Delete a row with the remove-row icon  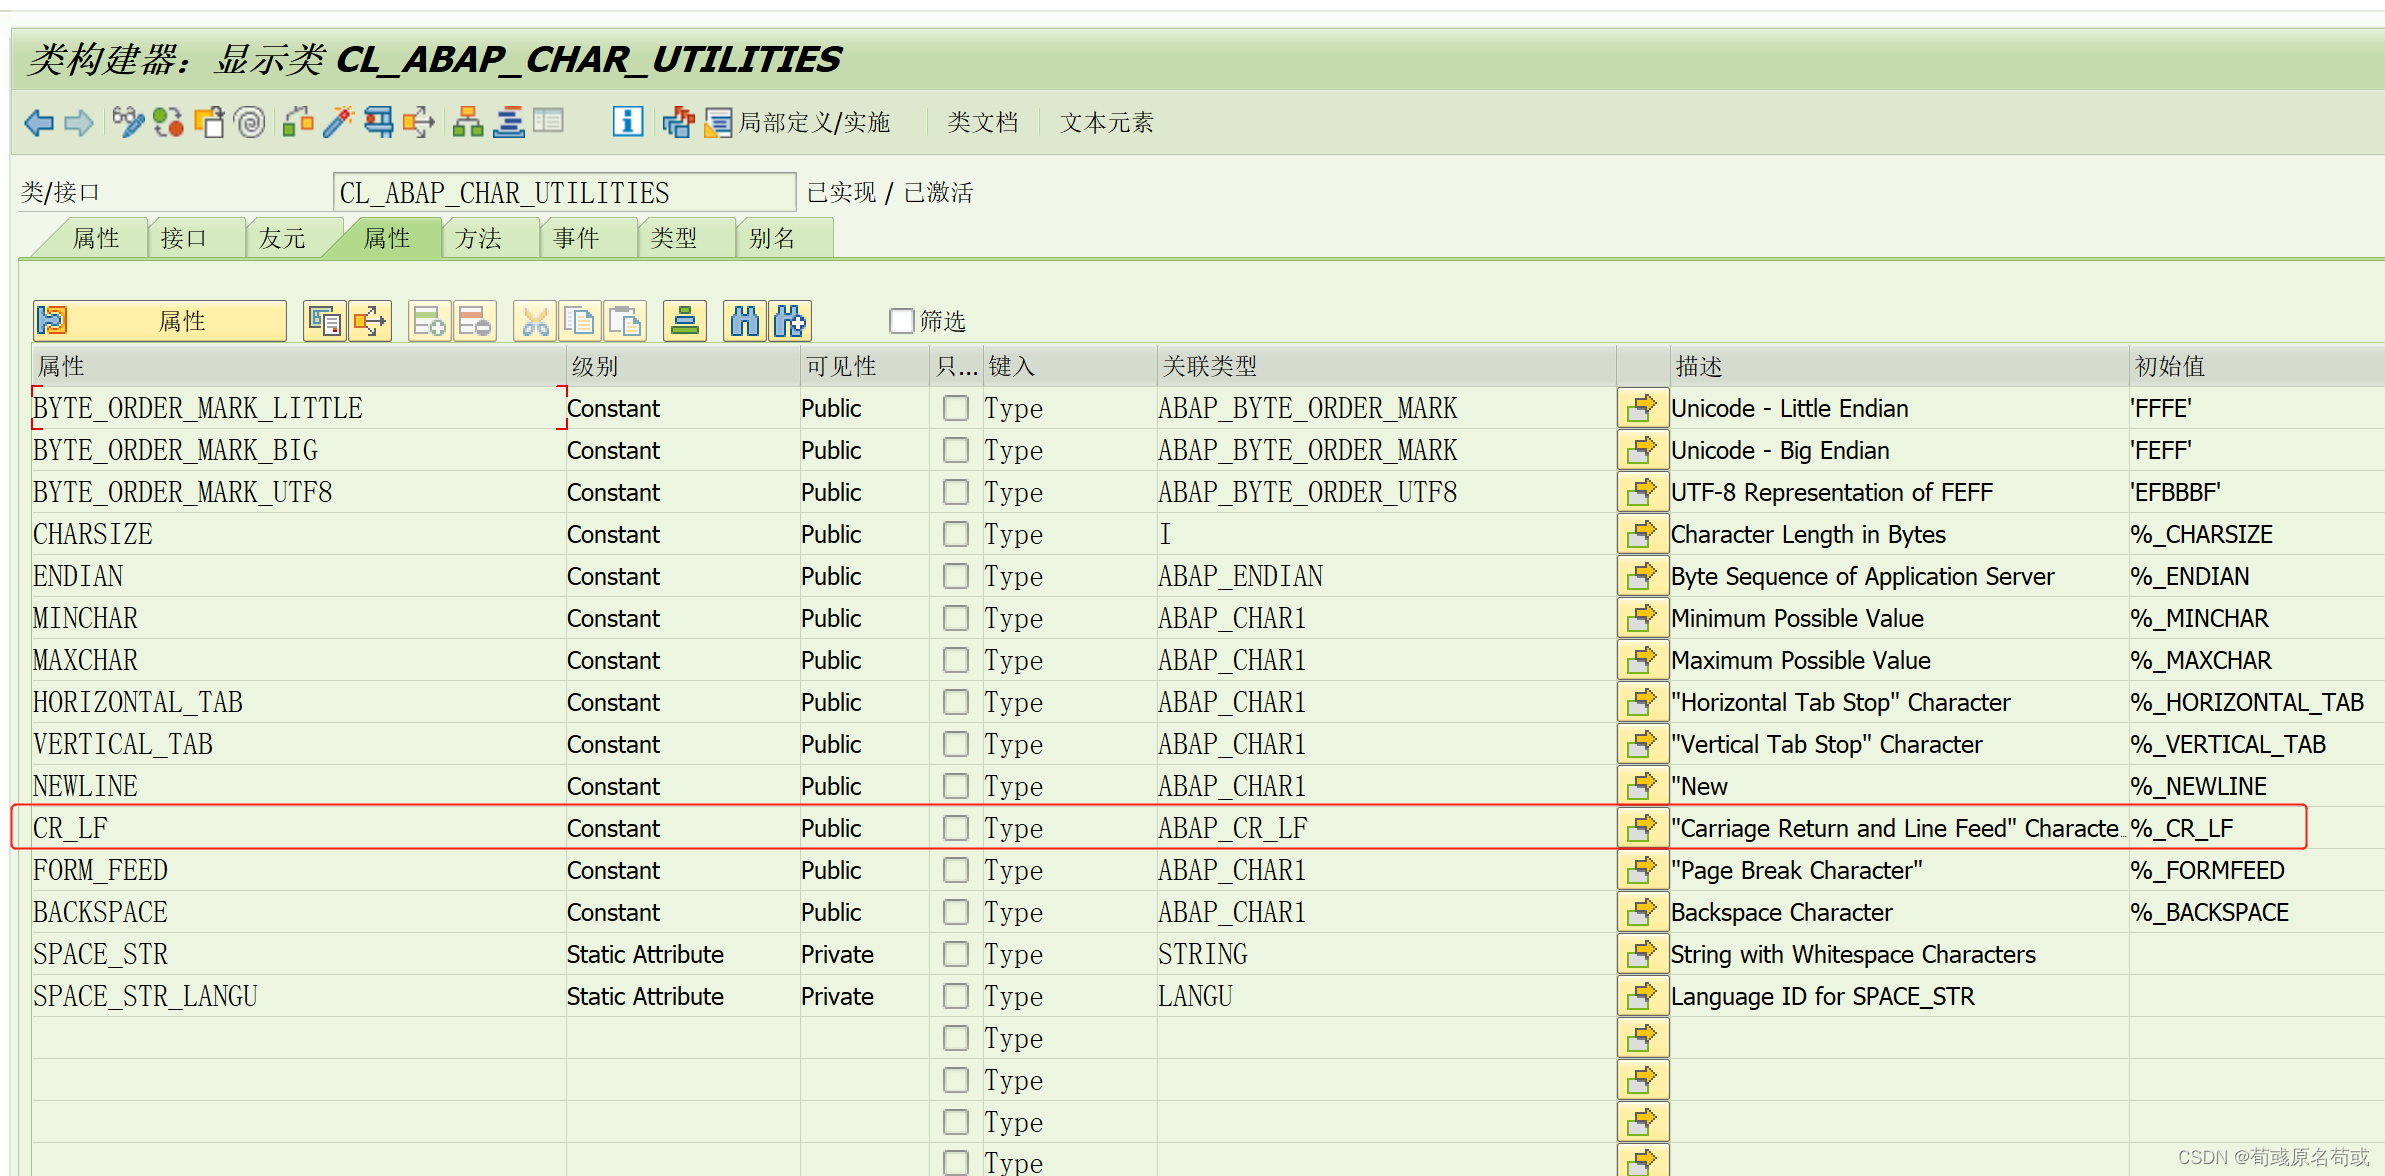tap(474, 321)
